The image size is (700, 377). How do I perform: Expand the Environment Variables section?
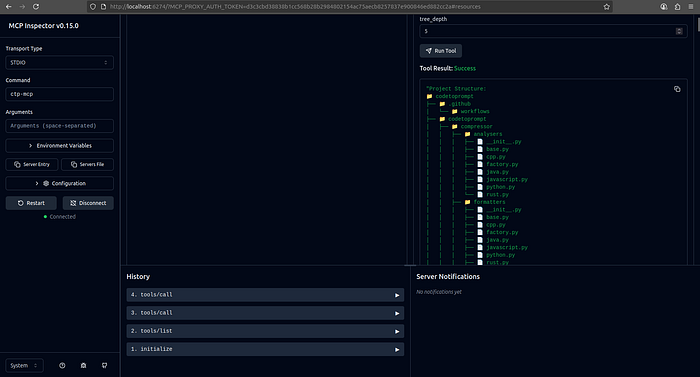click(x=59, y=146)
